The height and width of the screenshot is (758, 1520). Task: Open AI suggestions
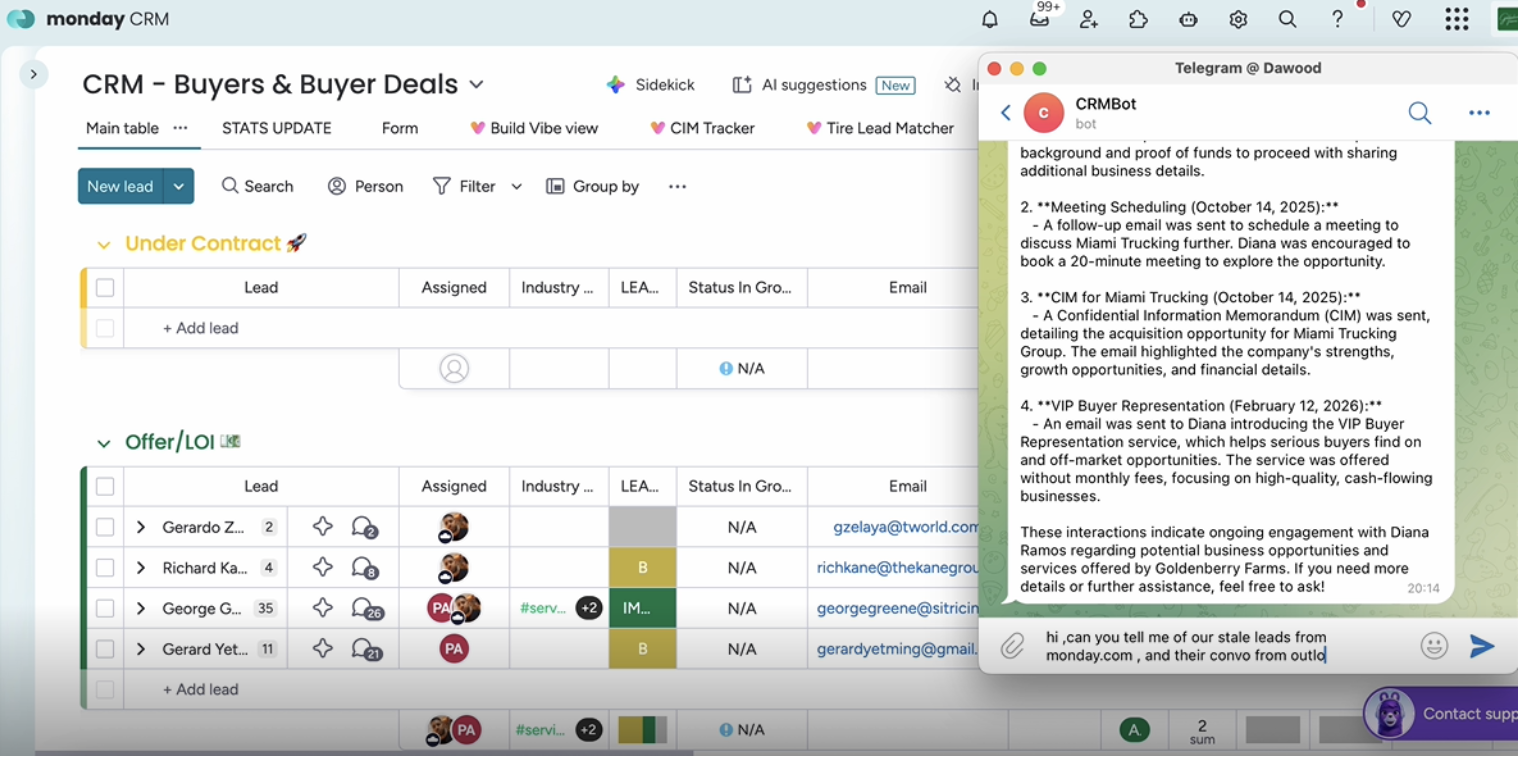[x=824, y=85]
